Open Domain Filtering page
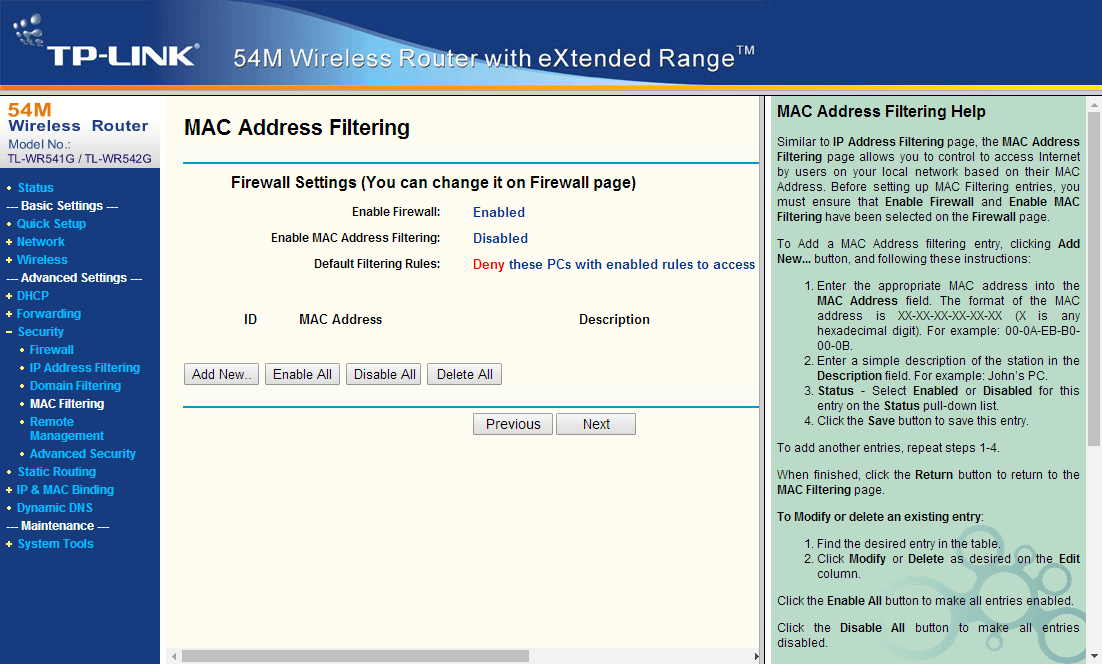1102x664 pixels. (x=75, y=386)
